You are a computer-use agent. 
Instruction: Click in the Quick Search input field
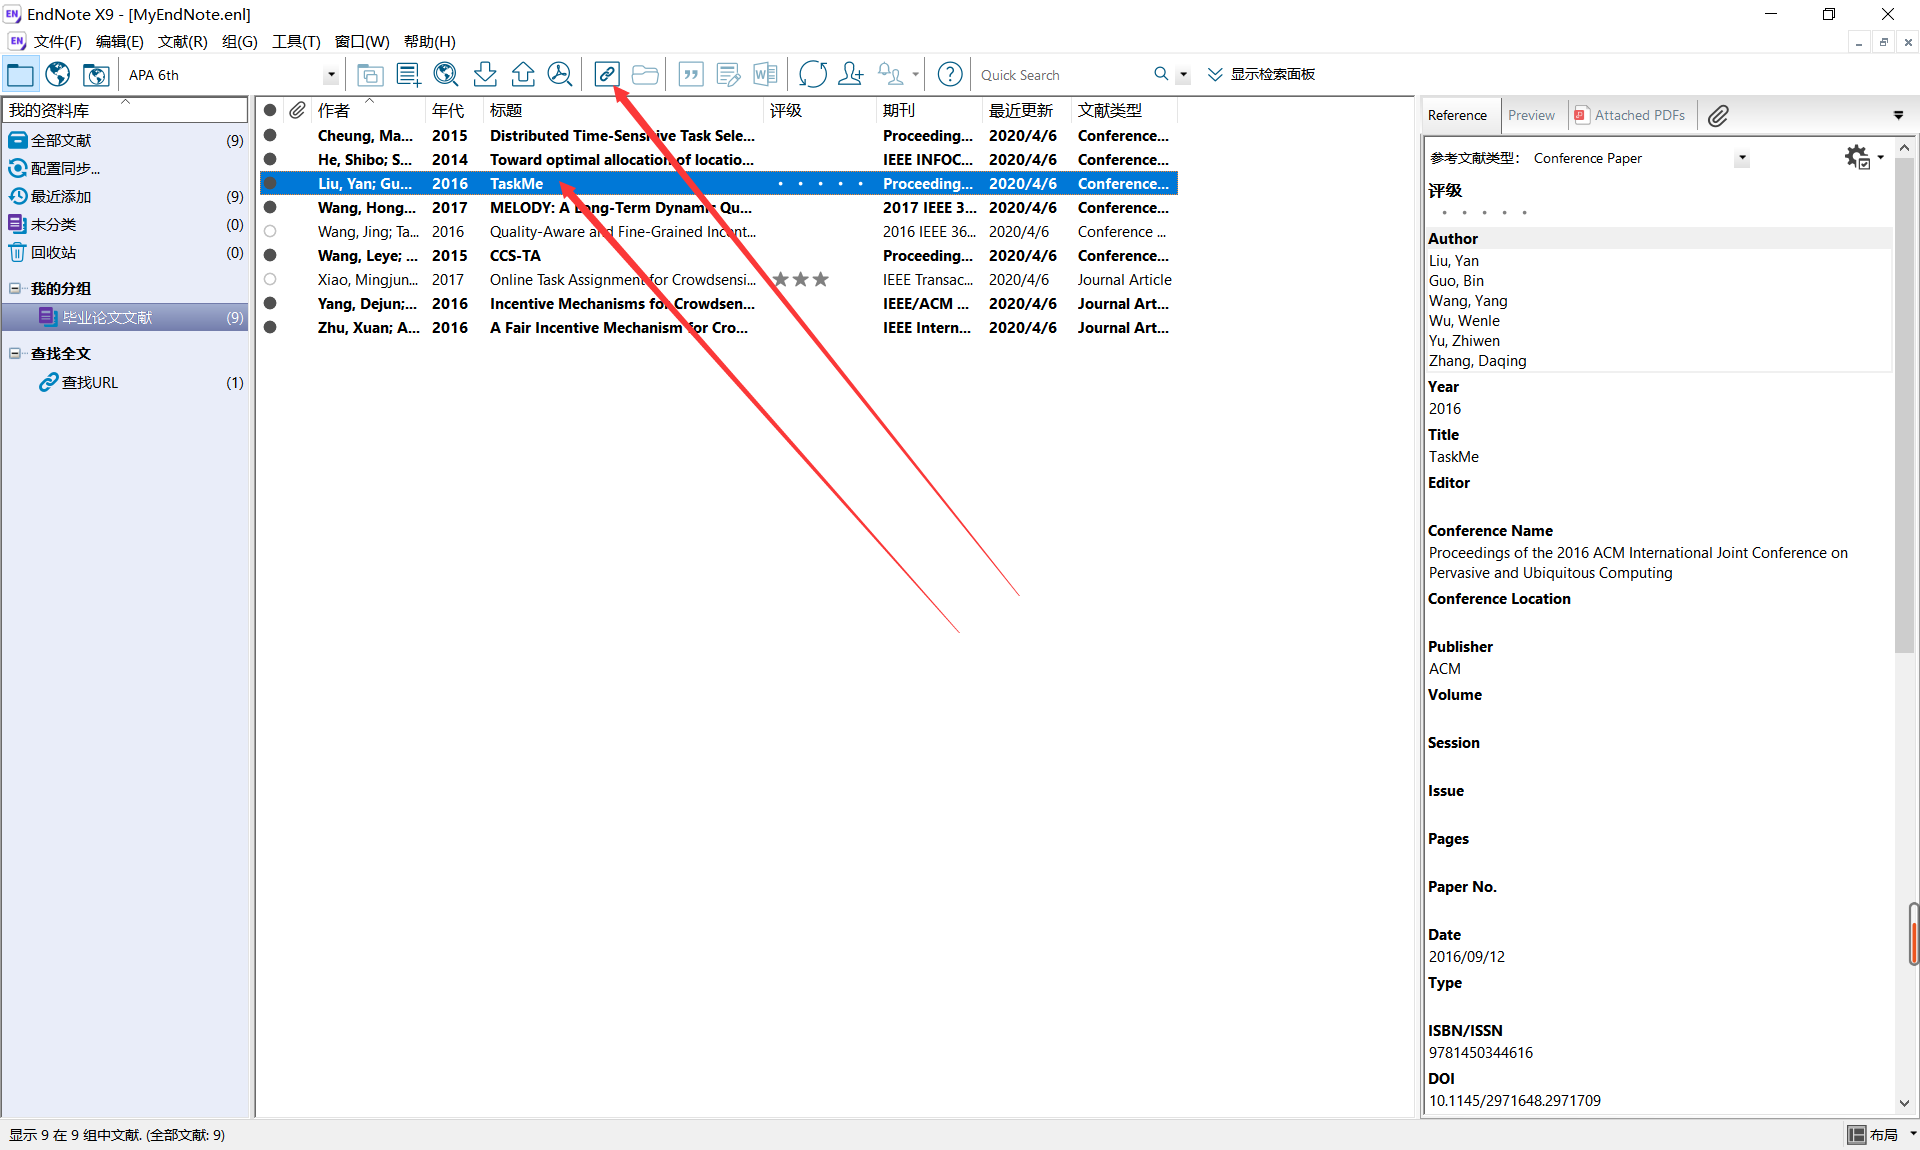tap(1062, 75)
